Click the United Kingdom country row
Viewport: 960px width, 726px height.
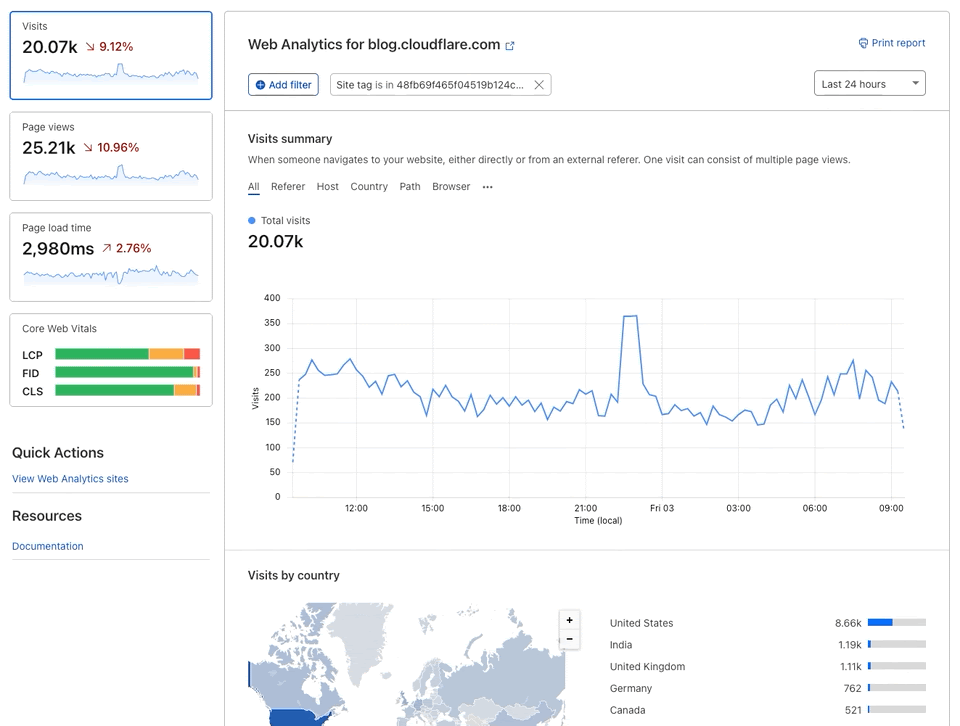pos(768,666)
